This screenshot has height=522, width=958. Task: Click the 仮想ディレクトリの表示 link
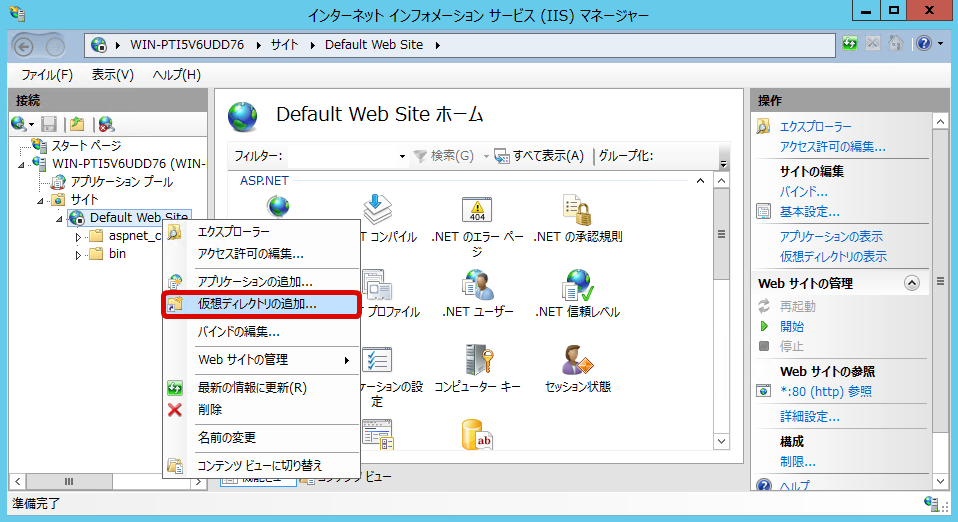pos(833,257)
